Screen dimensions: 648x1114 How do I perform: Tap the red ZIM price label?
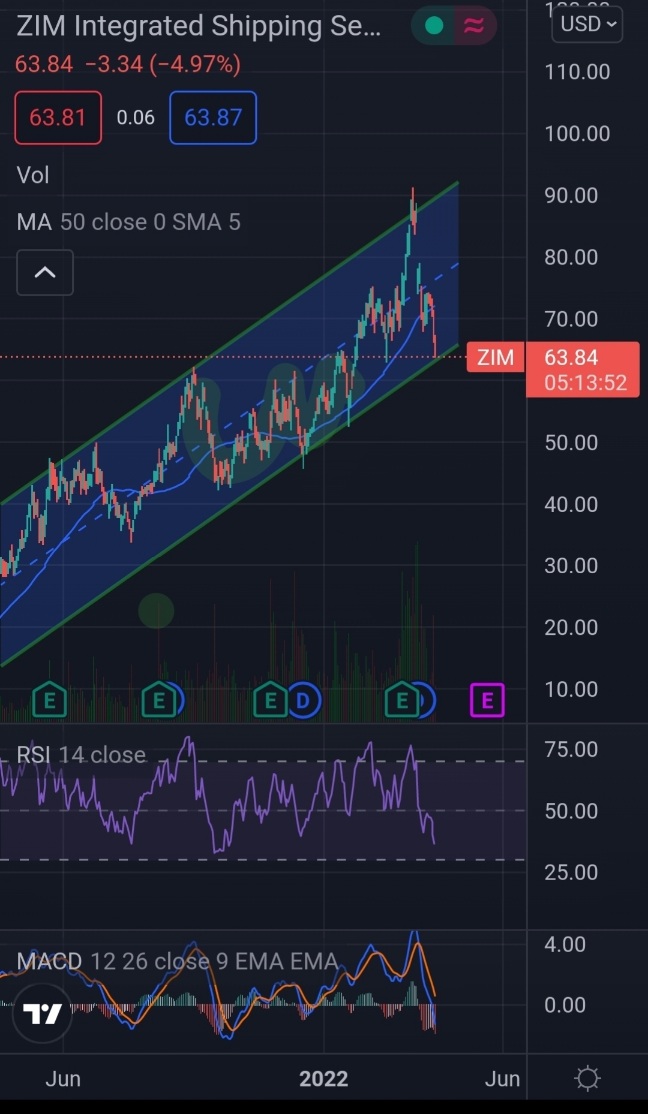coord(496,357)
